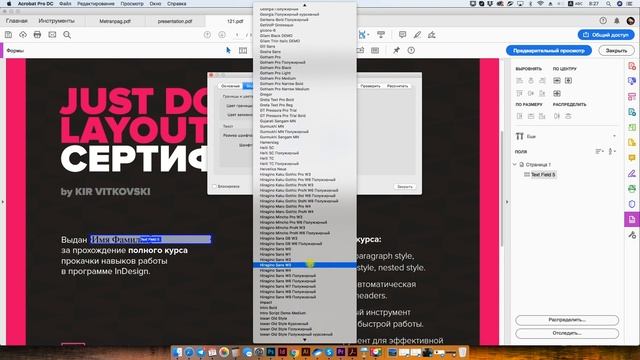Click the Отследить button

pyautogui.click(x=567, y=333)
